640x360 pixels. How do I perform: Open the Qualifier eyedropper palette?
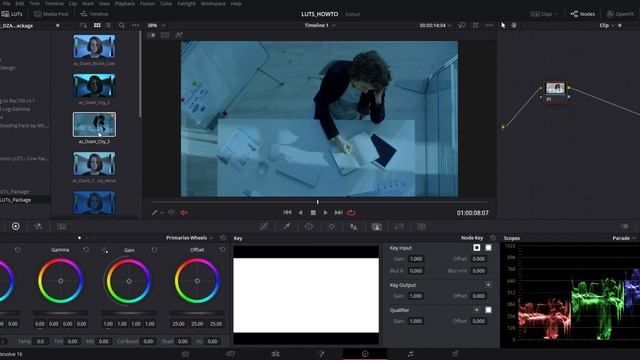click(x=287, y=227)
